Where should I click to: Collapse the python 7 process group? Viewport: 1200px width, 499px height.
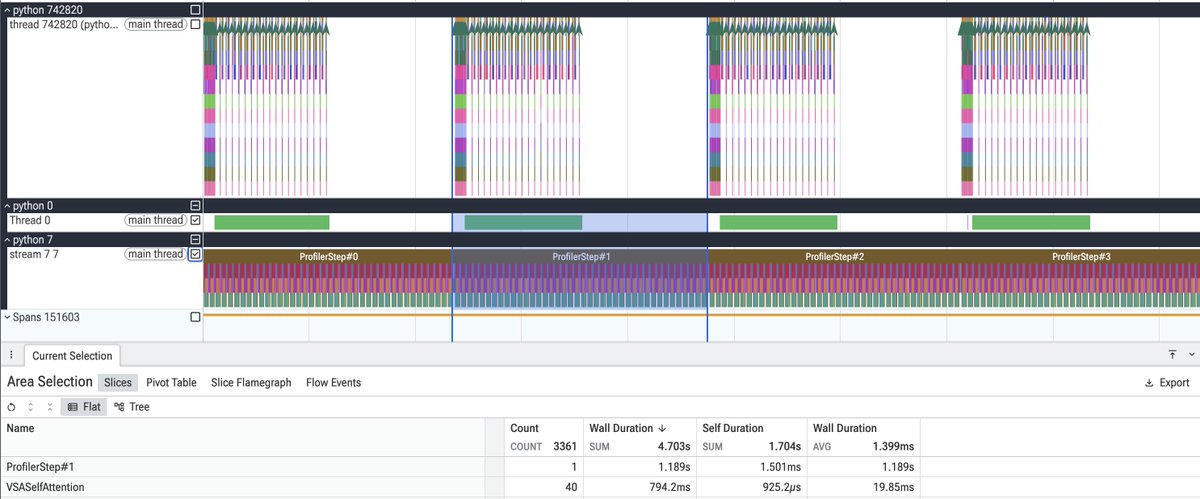coord(7,240)
